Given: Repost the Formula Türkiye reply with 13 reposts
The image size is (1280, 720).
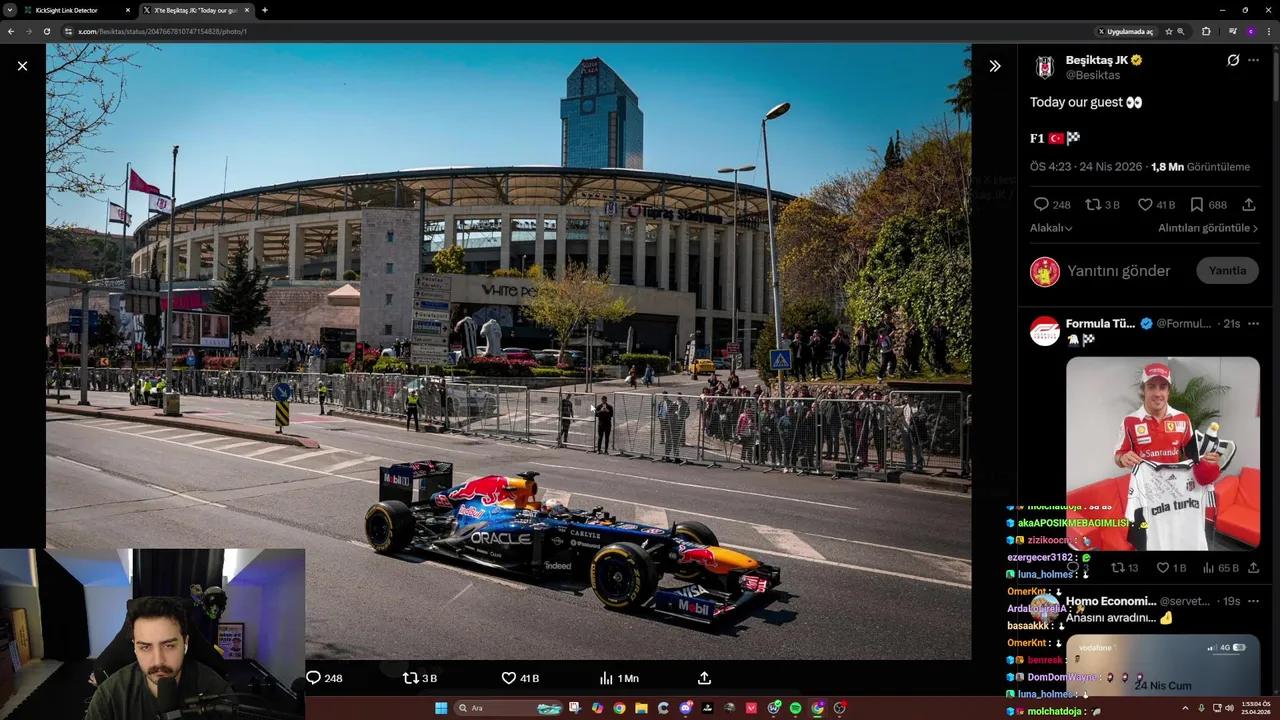Looking at the screenshot, I should pos(1118,568).
